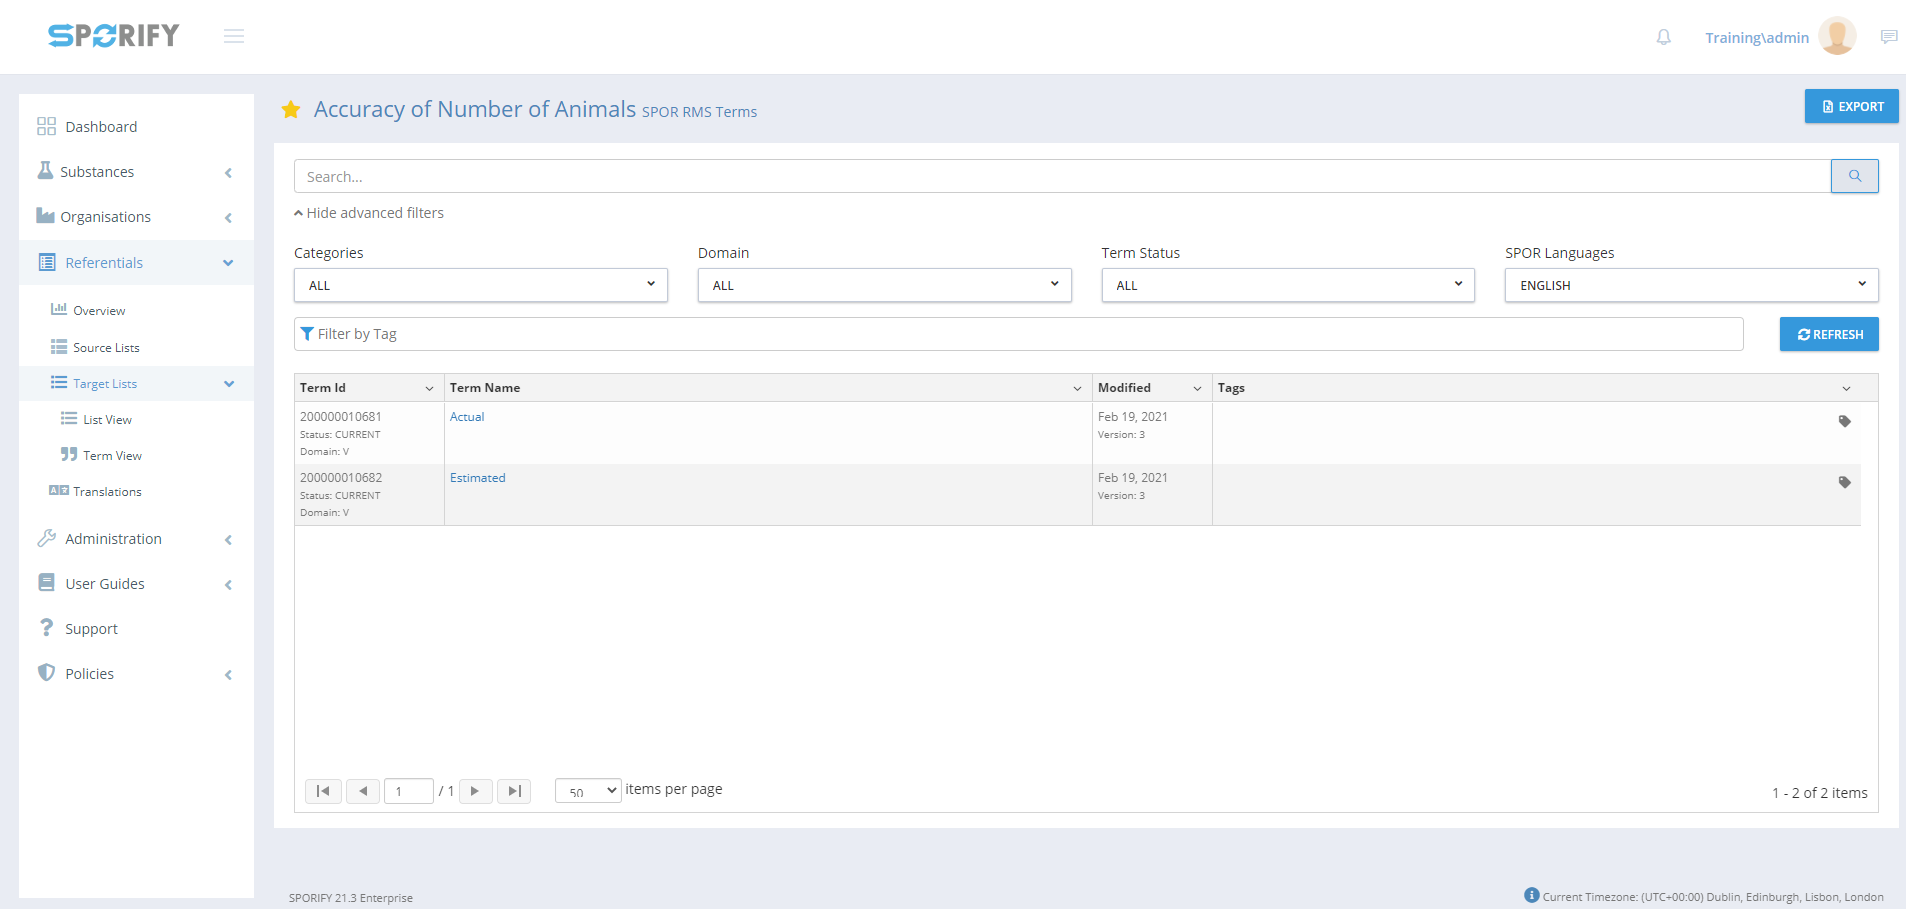The image size is (1906, 909).
Task: Open the admin user avatar
Action: pyautogui.click(x=1837, y=37)
